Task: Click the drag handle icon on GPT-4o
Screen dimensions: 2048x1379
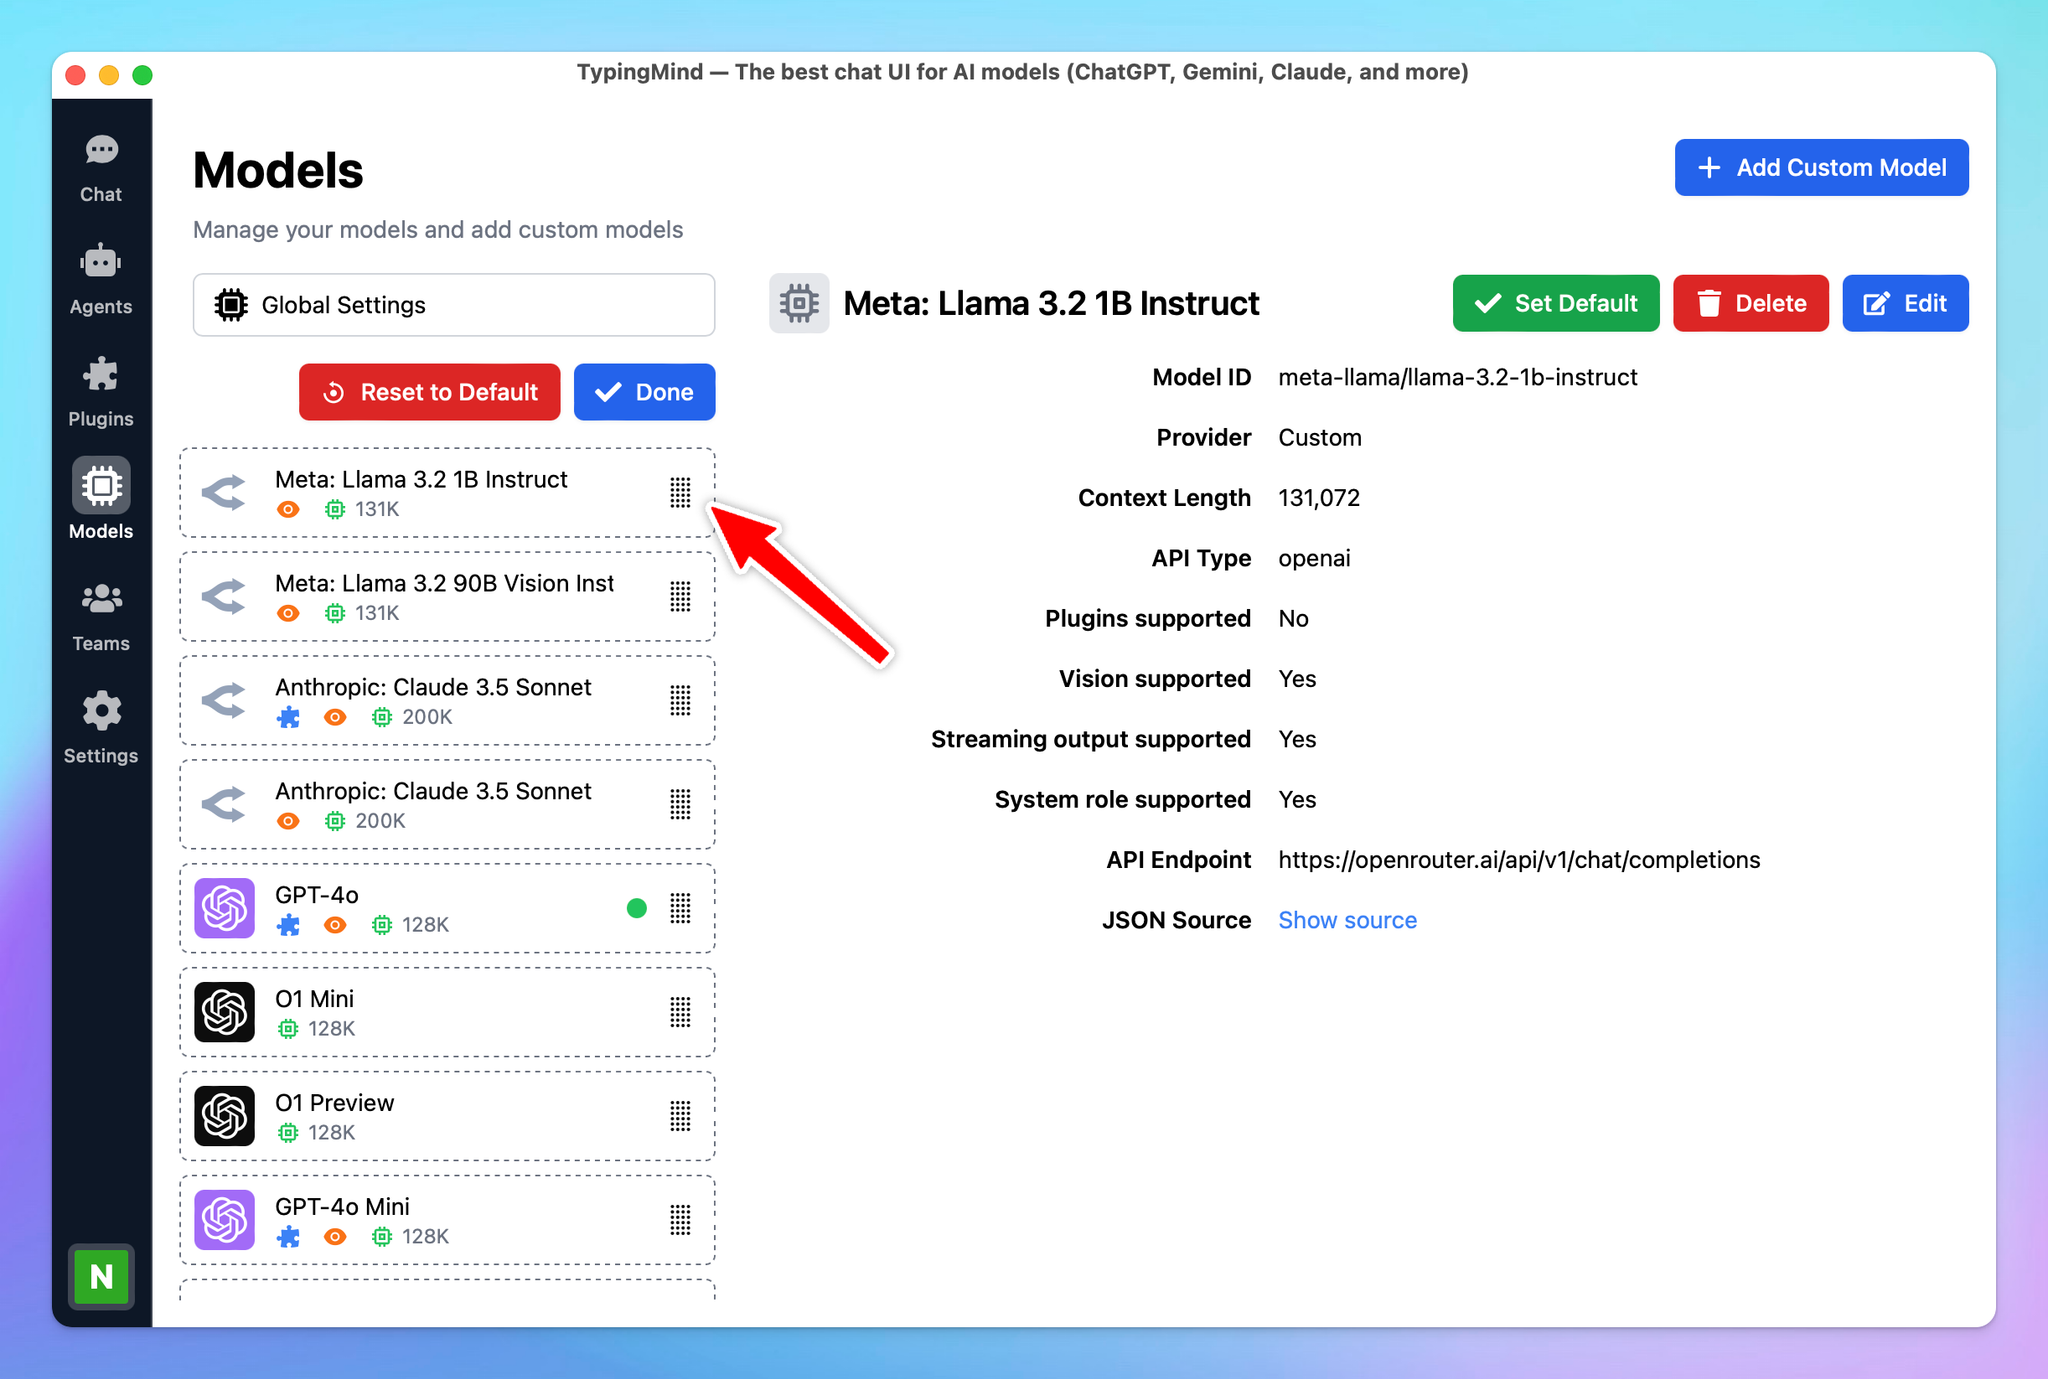Action: [x=682, y=908]
